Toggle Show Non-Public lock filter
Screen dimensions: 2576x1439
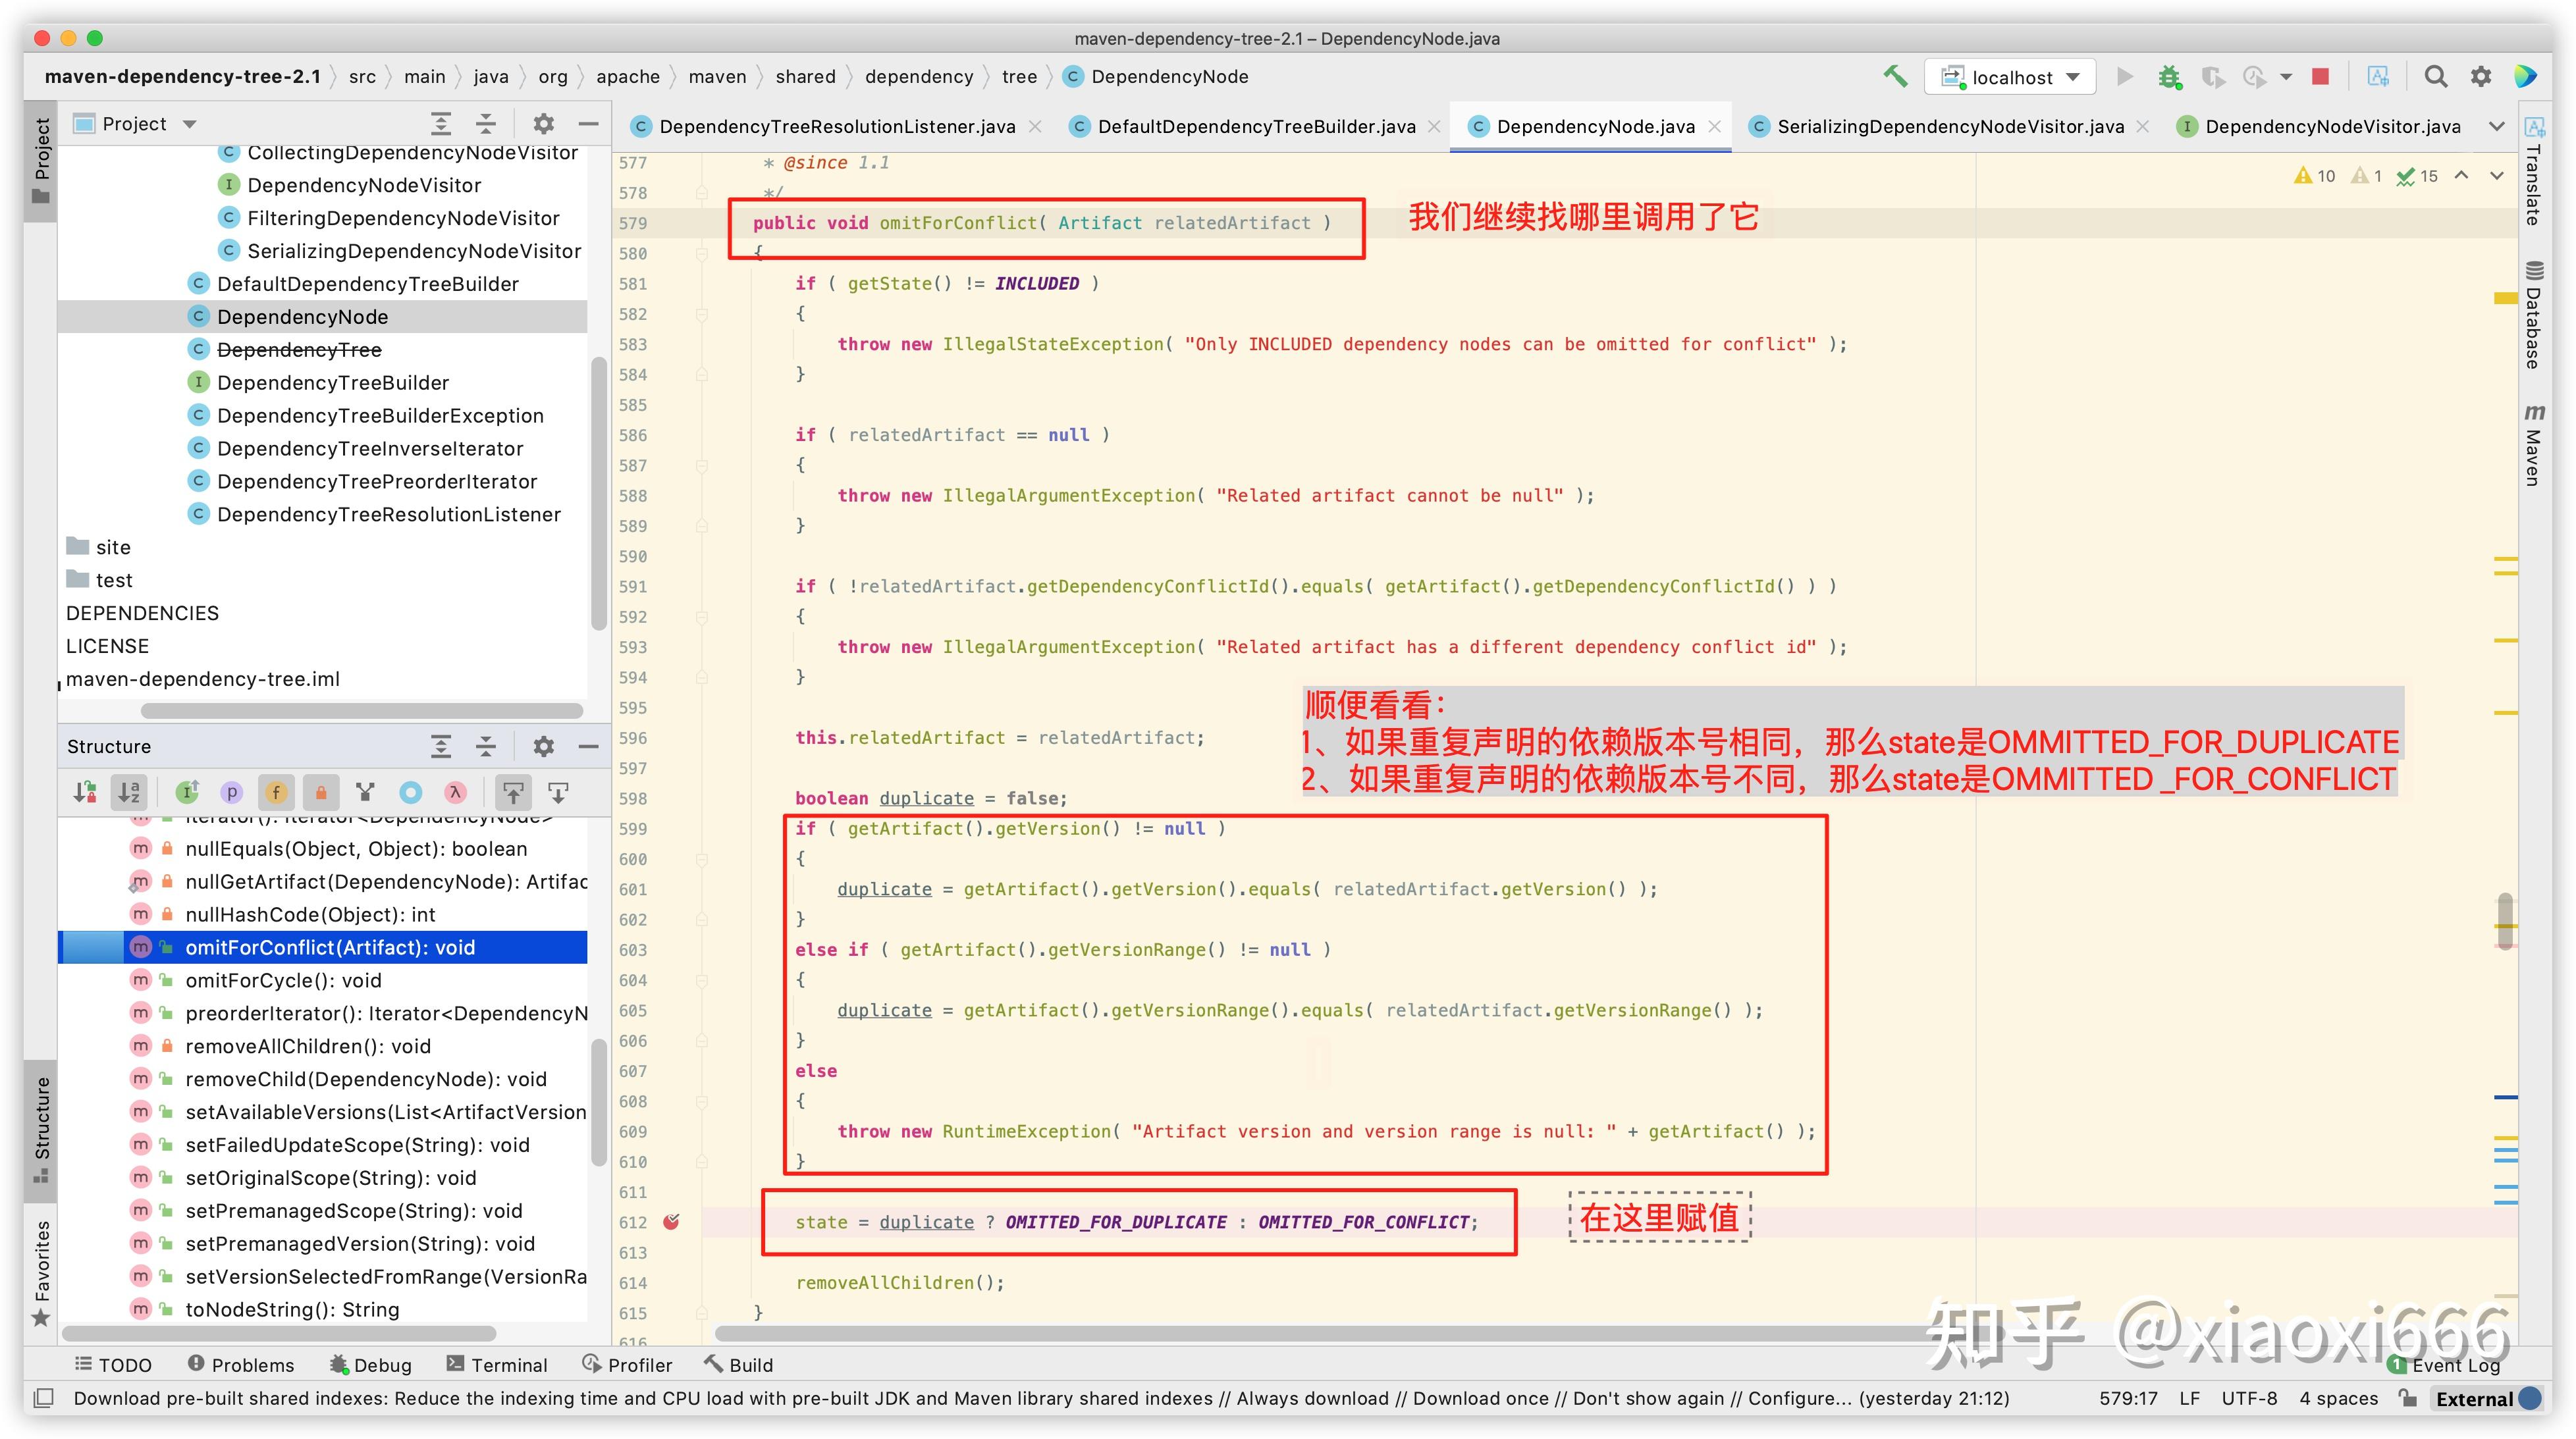(x=321, y=793)
